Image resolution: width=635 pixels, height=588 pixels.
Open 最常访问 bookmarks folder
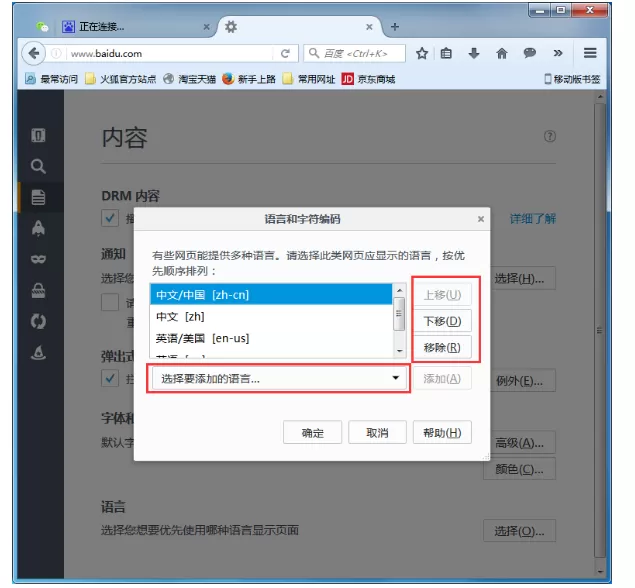pyautogui.click(x=51, y=79)
